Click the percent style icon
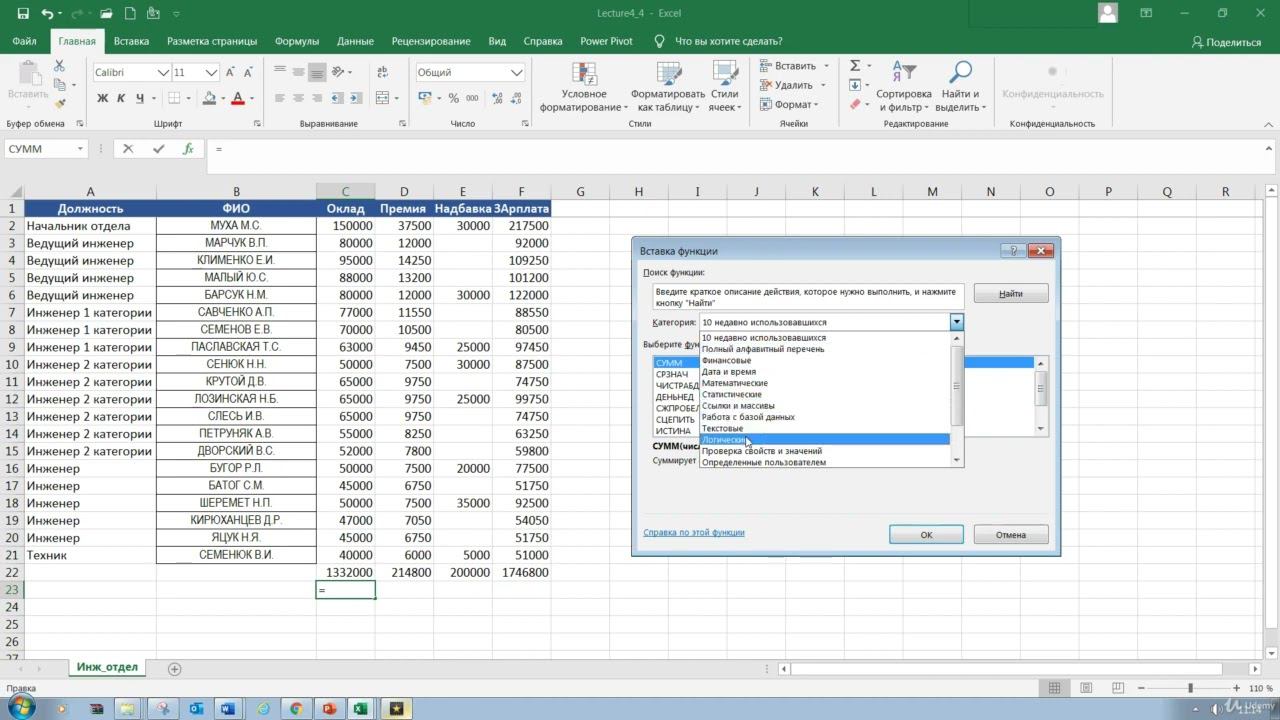 pyautogui.click(x=454, y=98)
